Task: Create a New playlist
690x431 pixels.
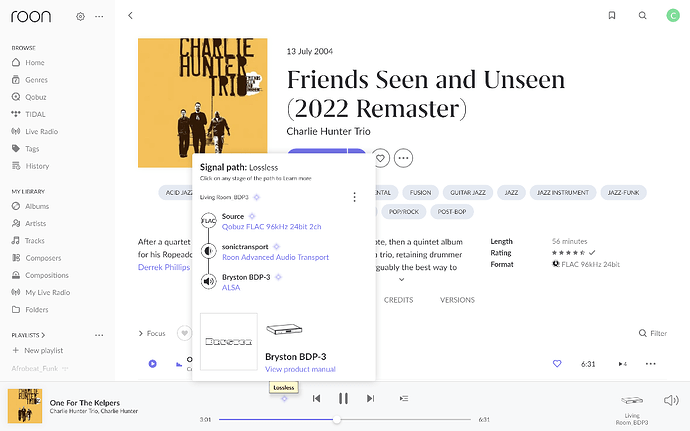Action: [38, 350]
